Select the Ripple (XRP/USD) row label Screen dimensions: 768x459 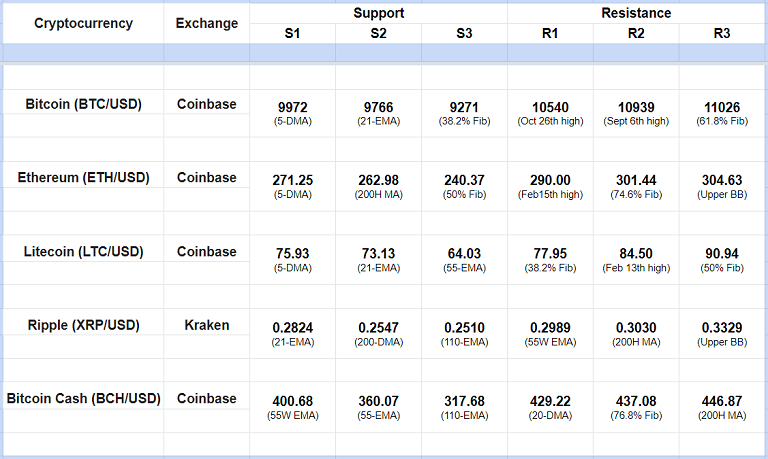pyautogui.click(x=83, y=325)
